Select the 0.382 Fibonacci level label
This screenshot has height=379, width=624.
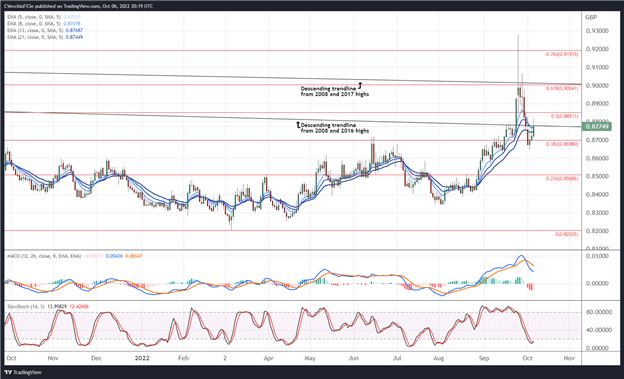(x=562, y=144)
